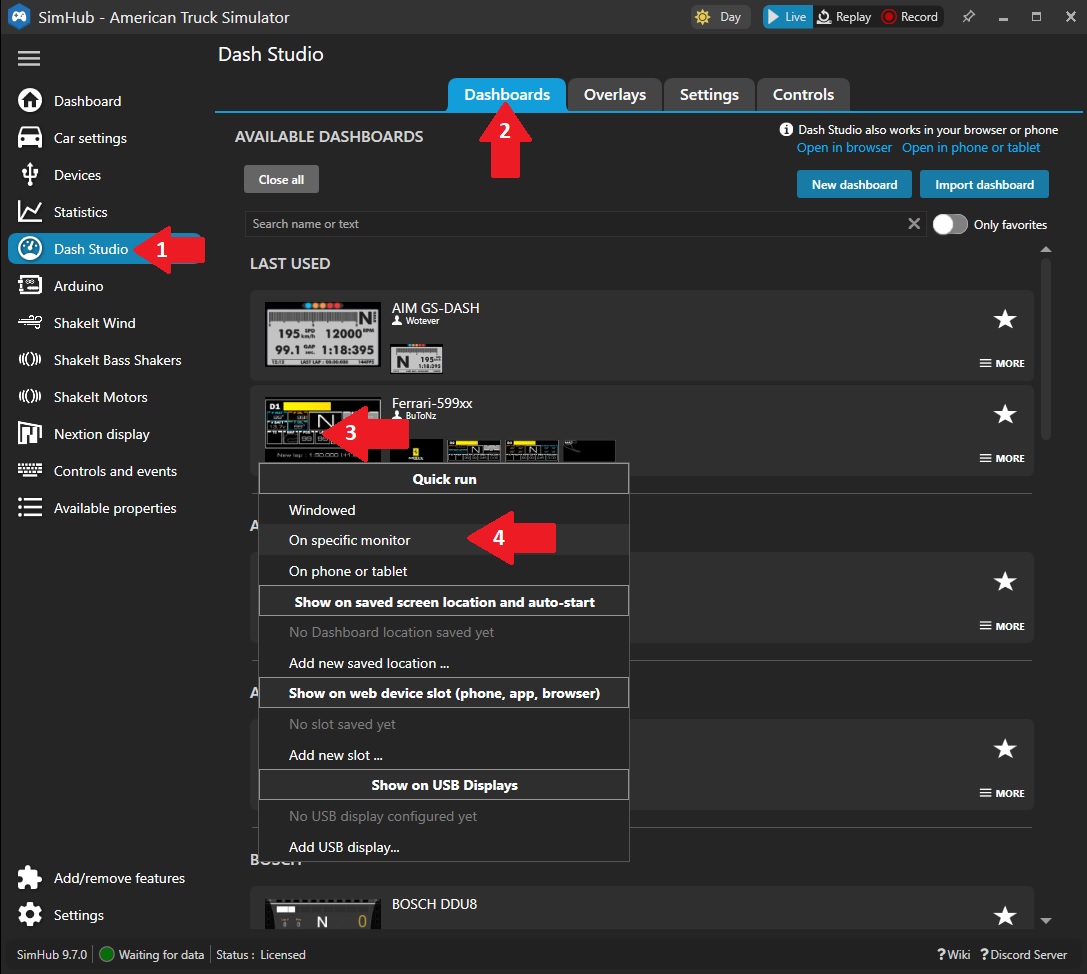Screen dimensions: 1087x974
Task: Open ShakeIt Wind icon
Action: [30, 322]
